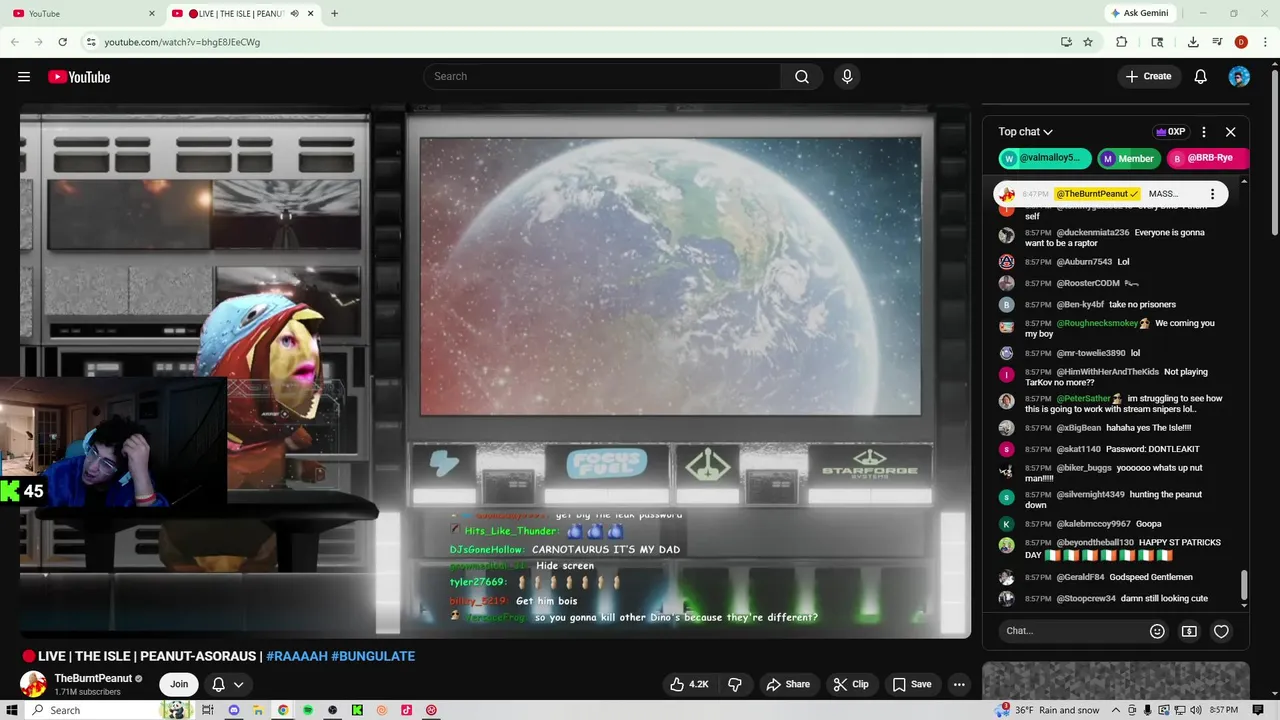Viewport: 1280px width, 720px height.
Task: Click the Create button
Action: (x=1148, y=77)
